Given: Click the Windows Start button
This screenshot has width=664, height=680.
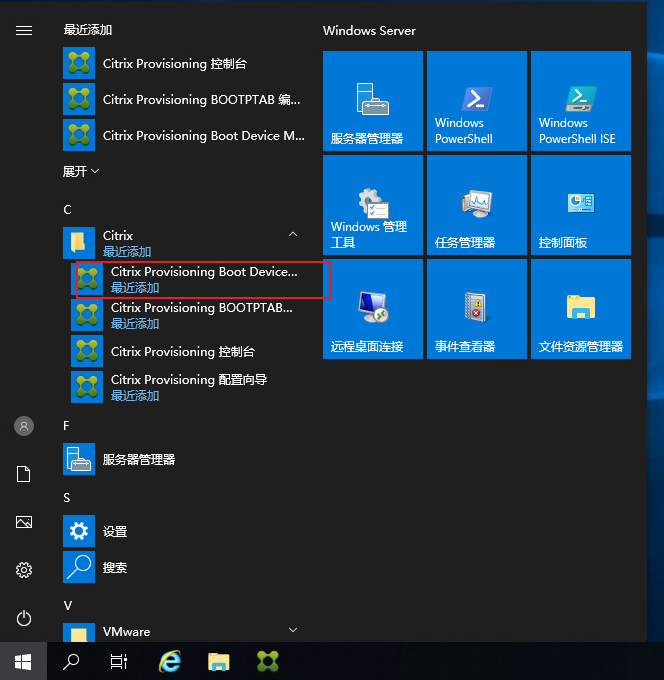Looking at the screenshot, I should [x=23, y=661].
